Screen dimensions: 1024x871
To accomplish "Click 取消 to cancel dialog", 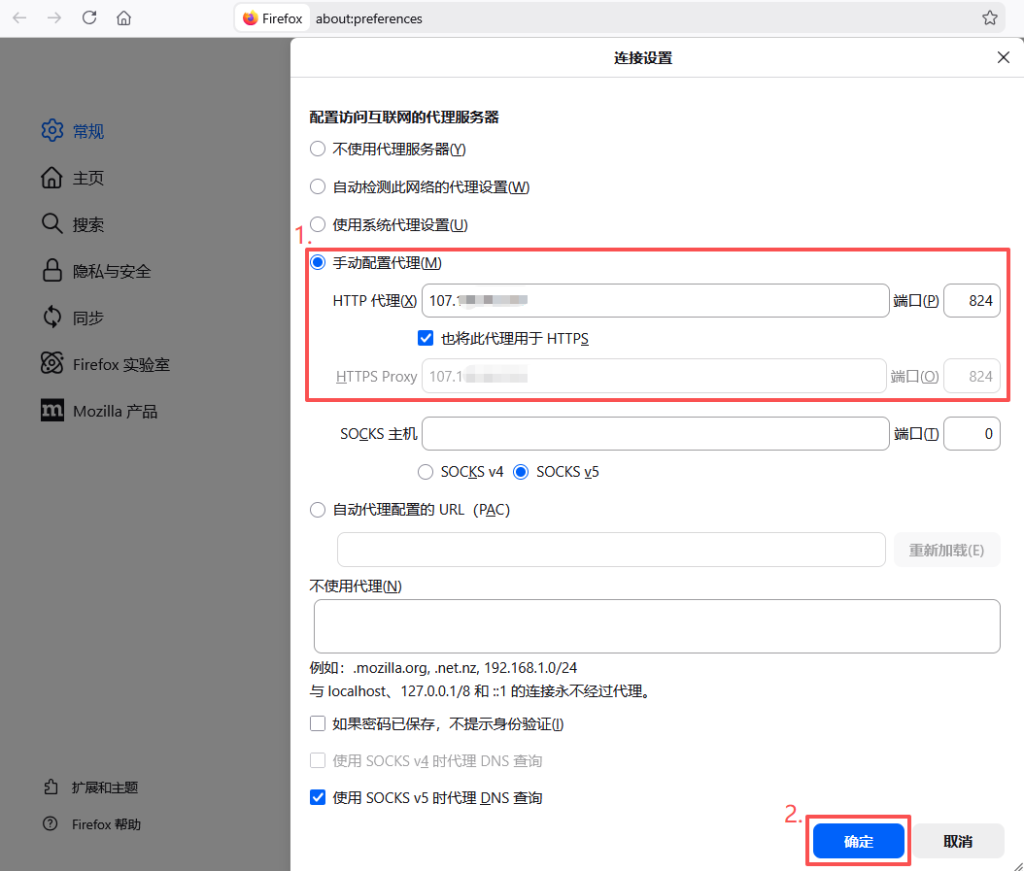I will coord(958,842).
